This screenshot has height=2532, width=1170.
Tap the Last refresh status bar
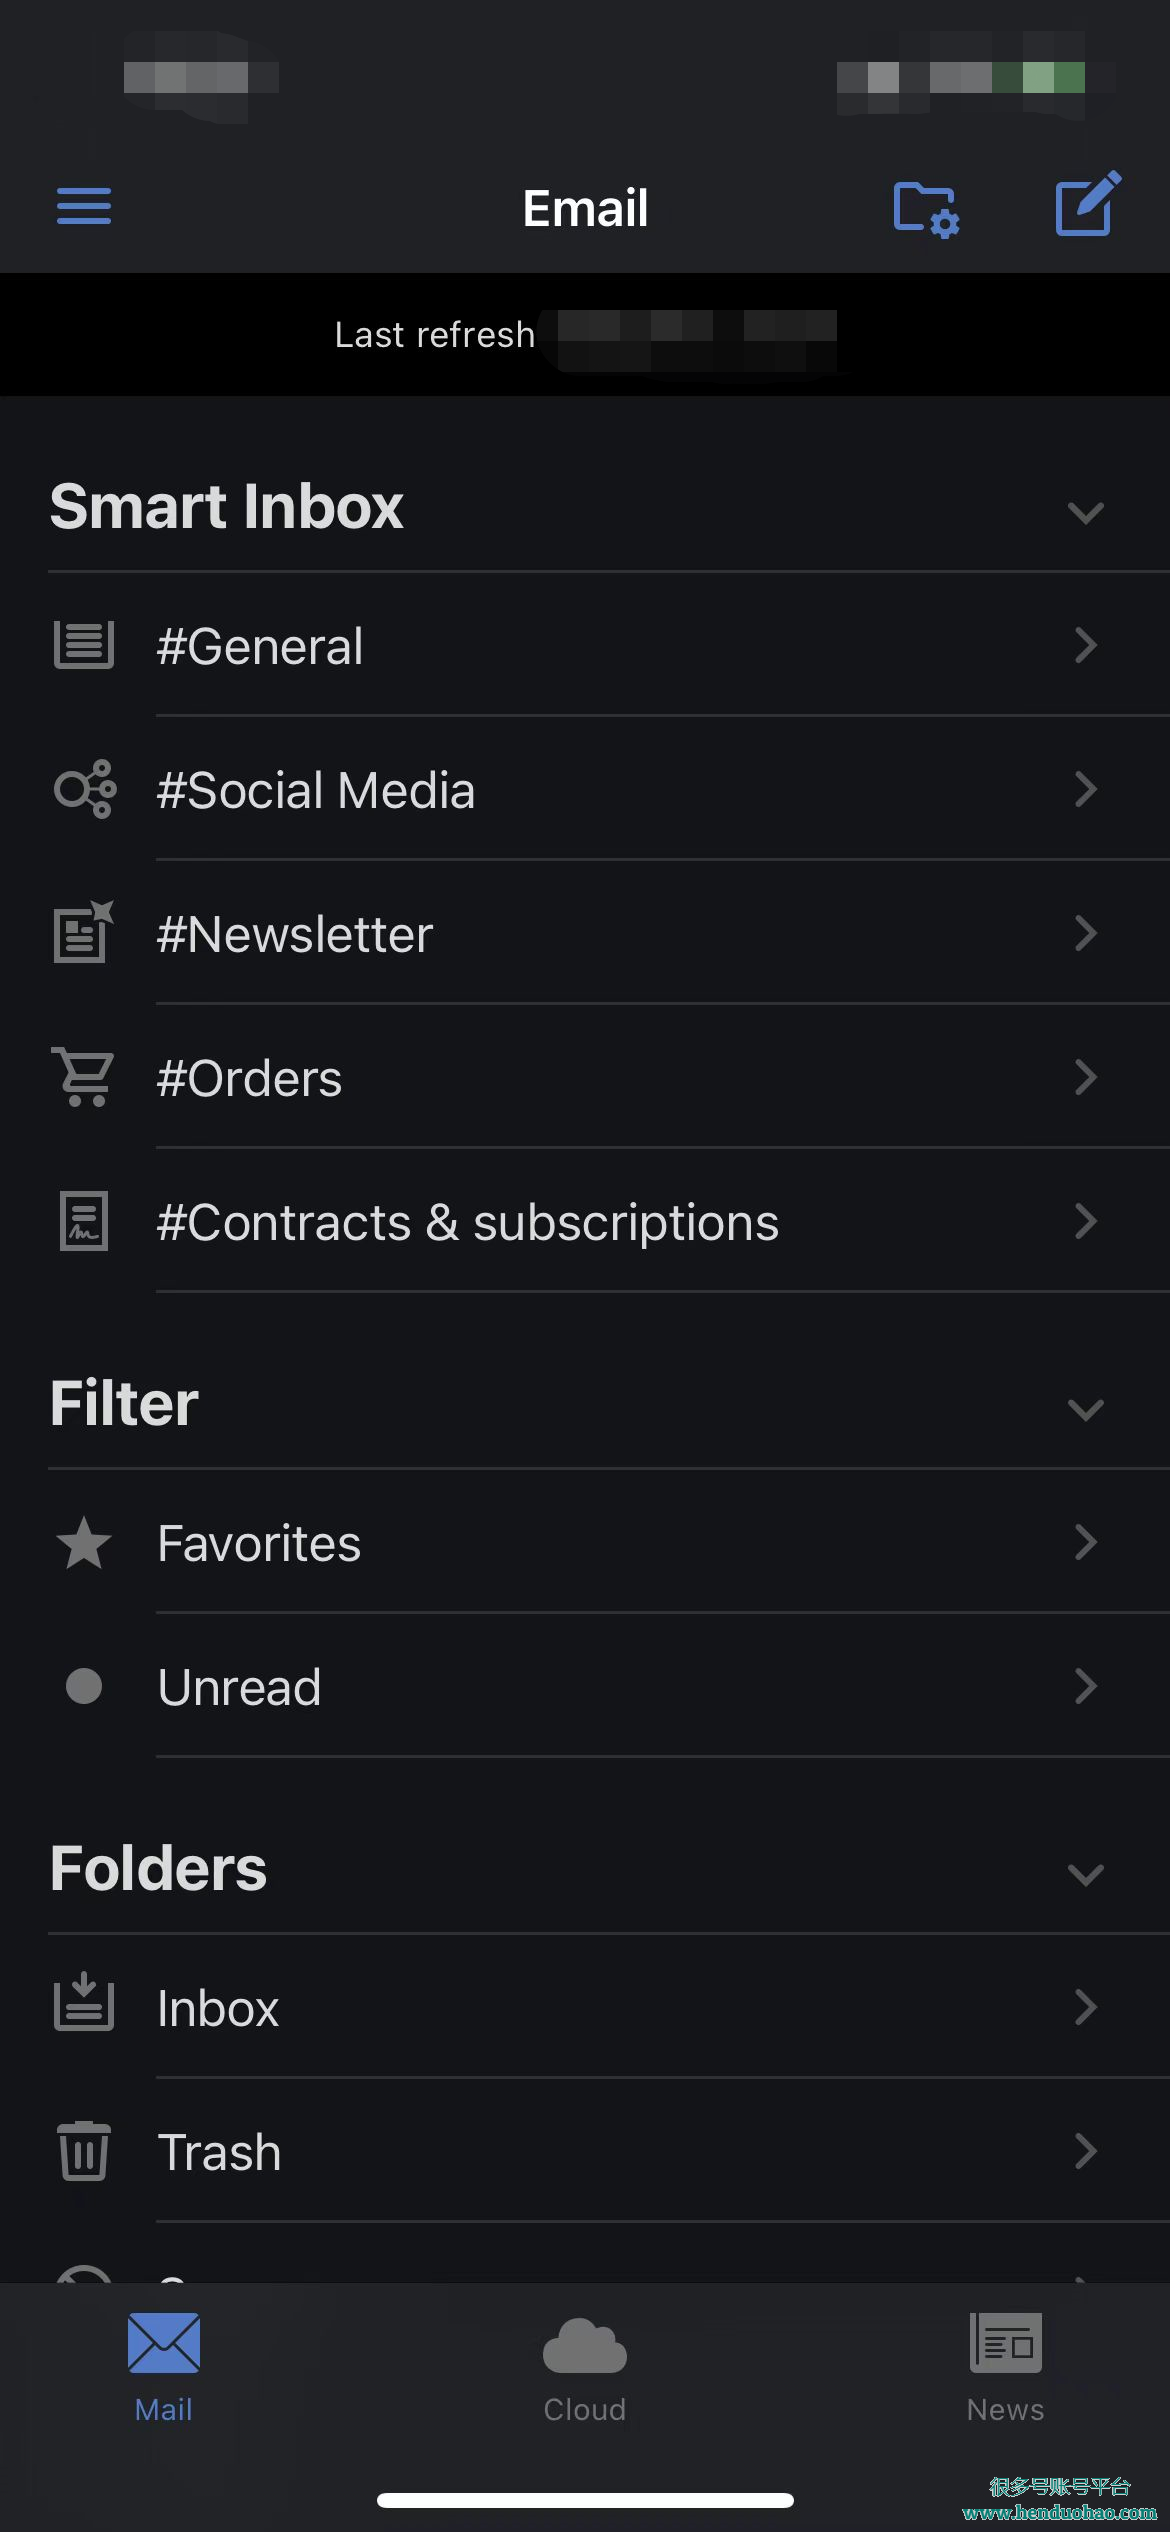click(x=585, y=334)
